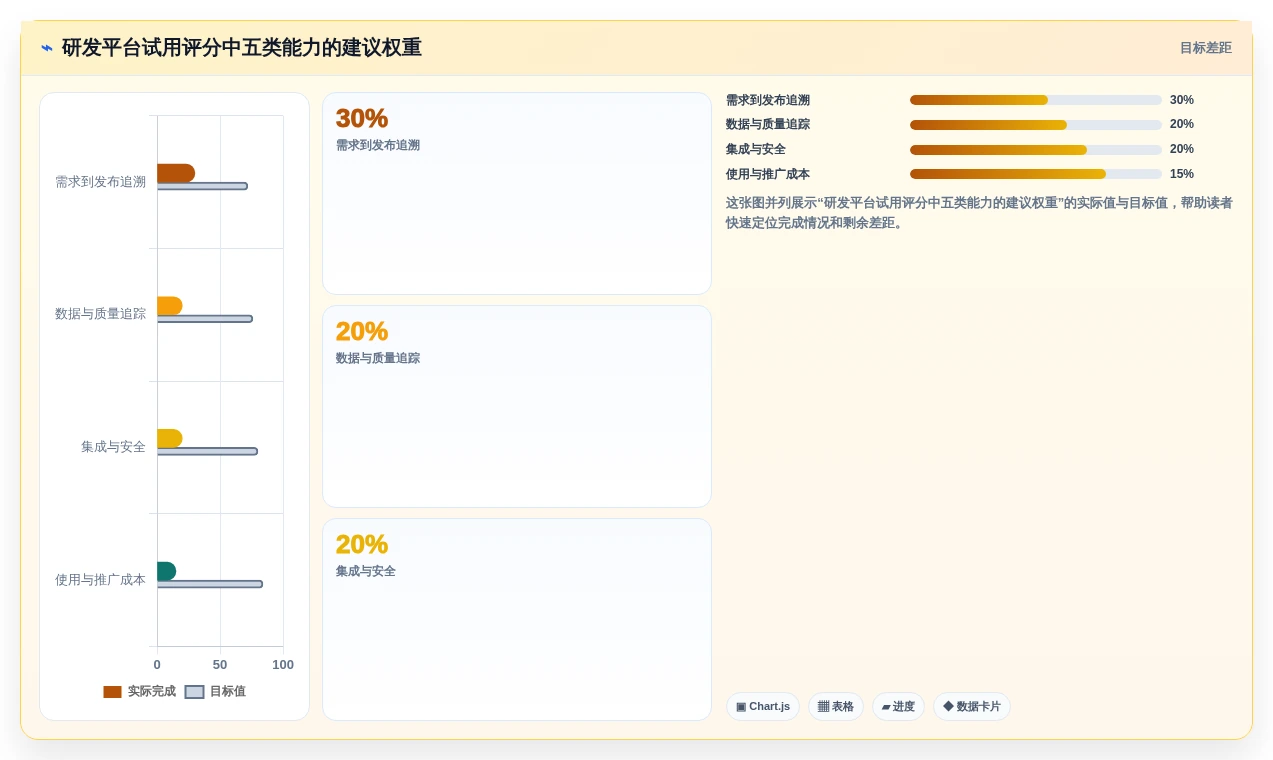
Task: Click the orange actual bar for 数据与质量追踪
Action: click(x=169, y=306)
